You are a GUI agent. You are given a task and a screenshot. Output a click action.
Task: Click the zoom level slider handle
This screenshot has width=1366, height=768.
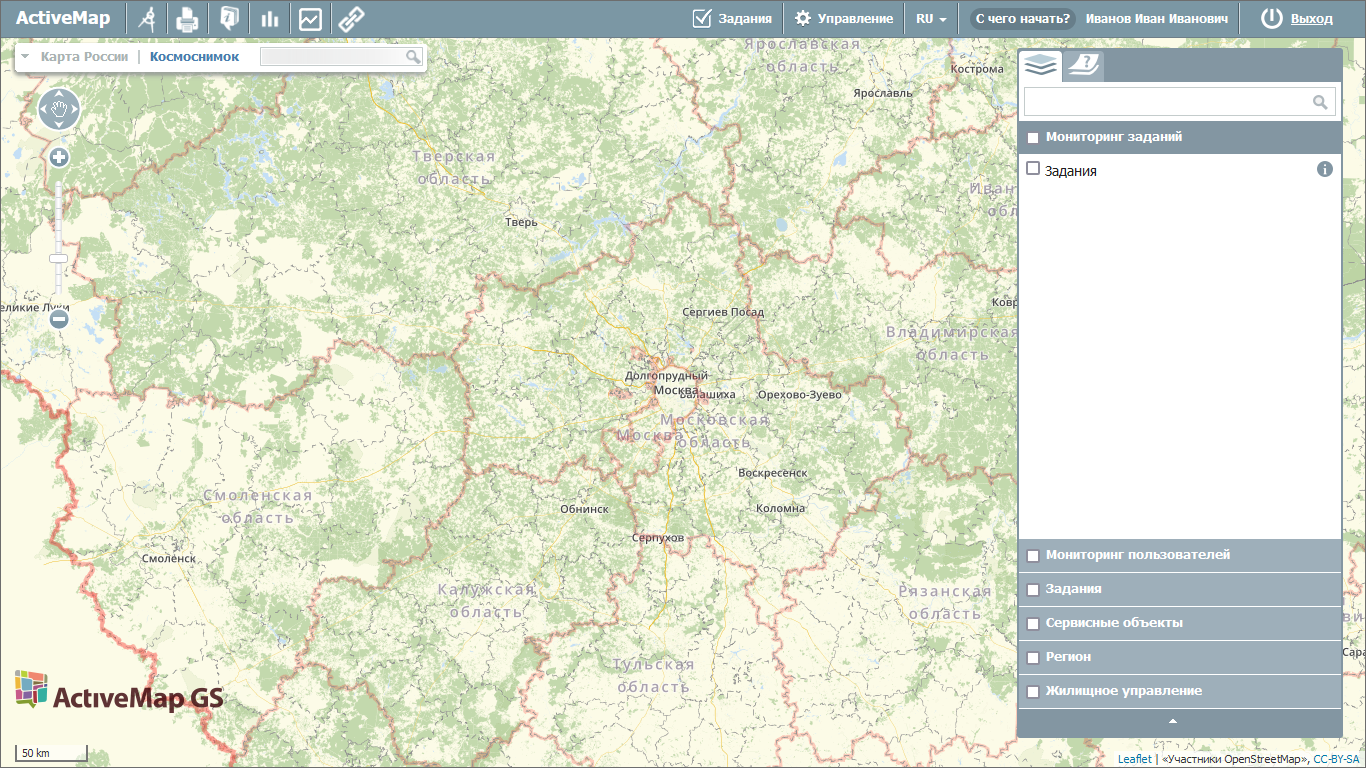[x=59, y=258]
